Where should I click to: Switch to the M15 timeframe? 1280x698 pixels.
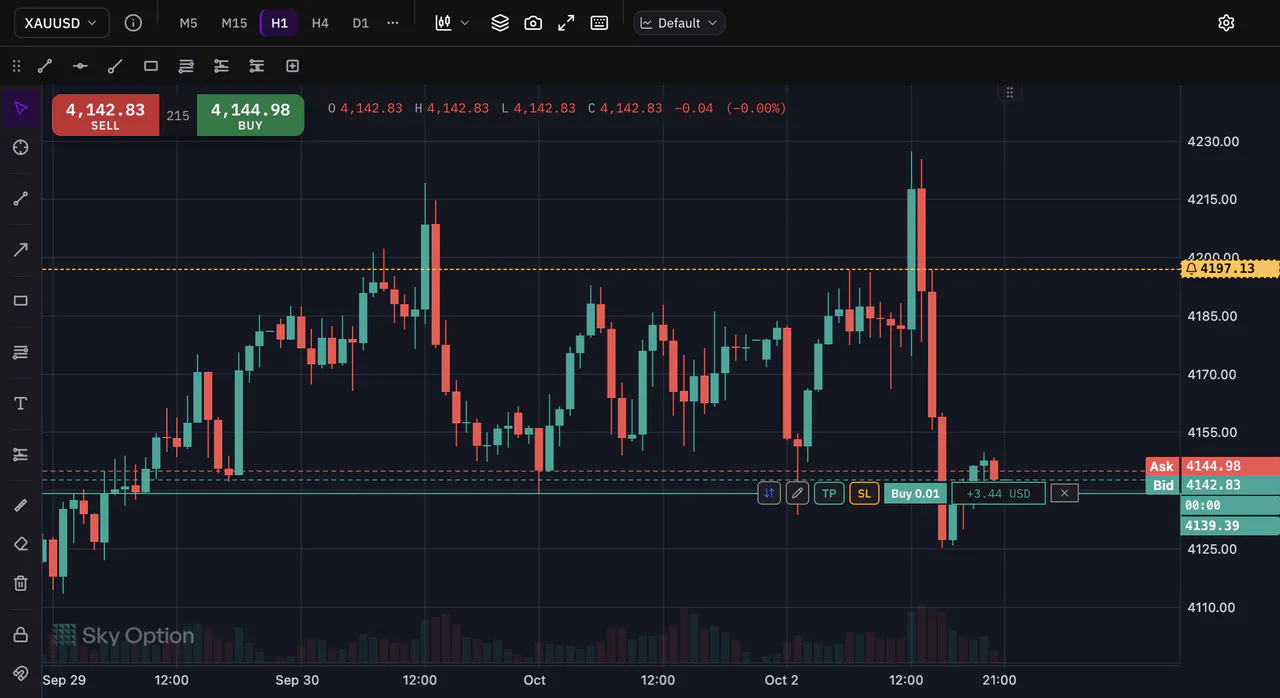(234, 22)
